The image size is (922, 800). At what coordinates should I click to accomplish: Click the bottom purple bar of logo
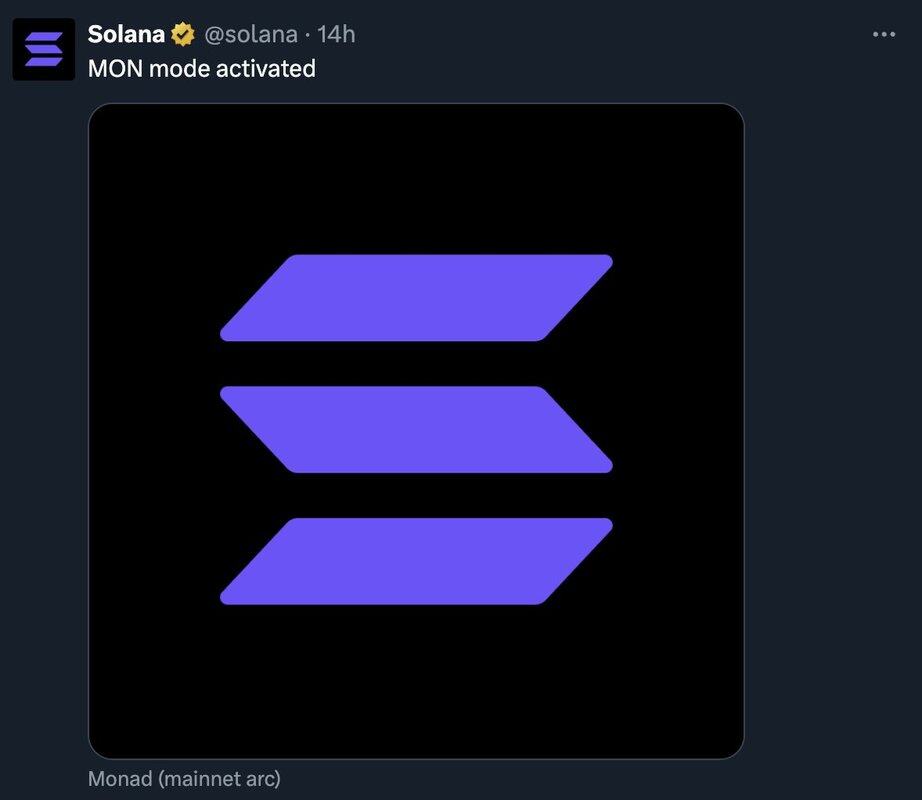416,561
